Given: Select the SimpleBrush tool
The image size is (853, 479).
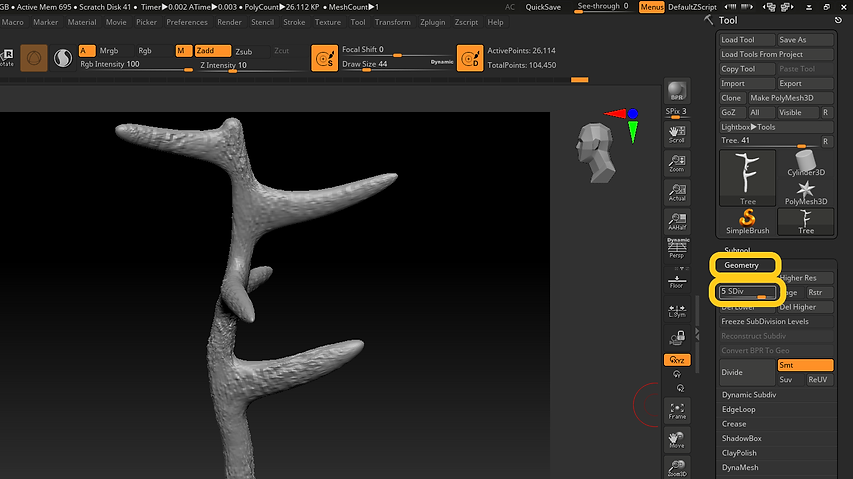Looking at the screenshot, I should pos(747,222).
